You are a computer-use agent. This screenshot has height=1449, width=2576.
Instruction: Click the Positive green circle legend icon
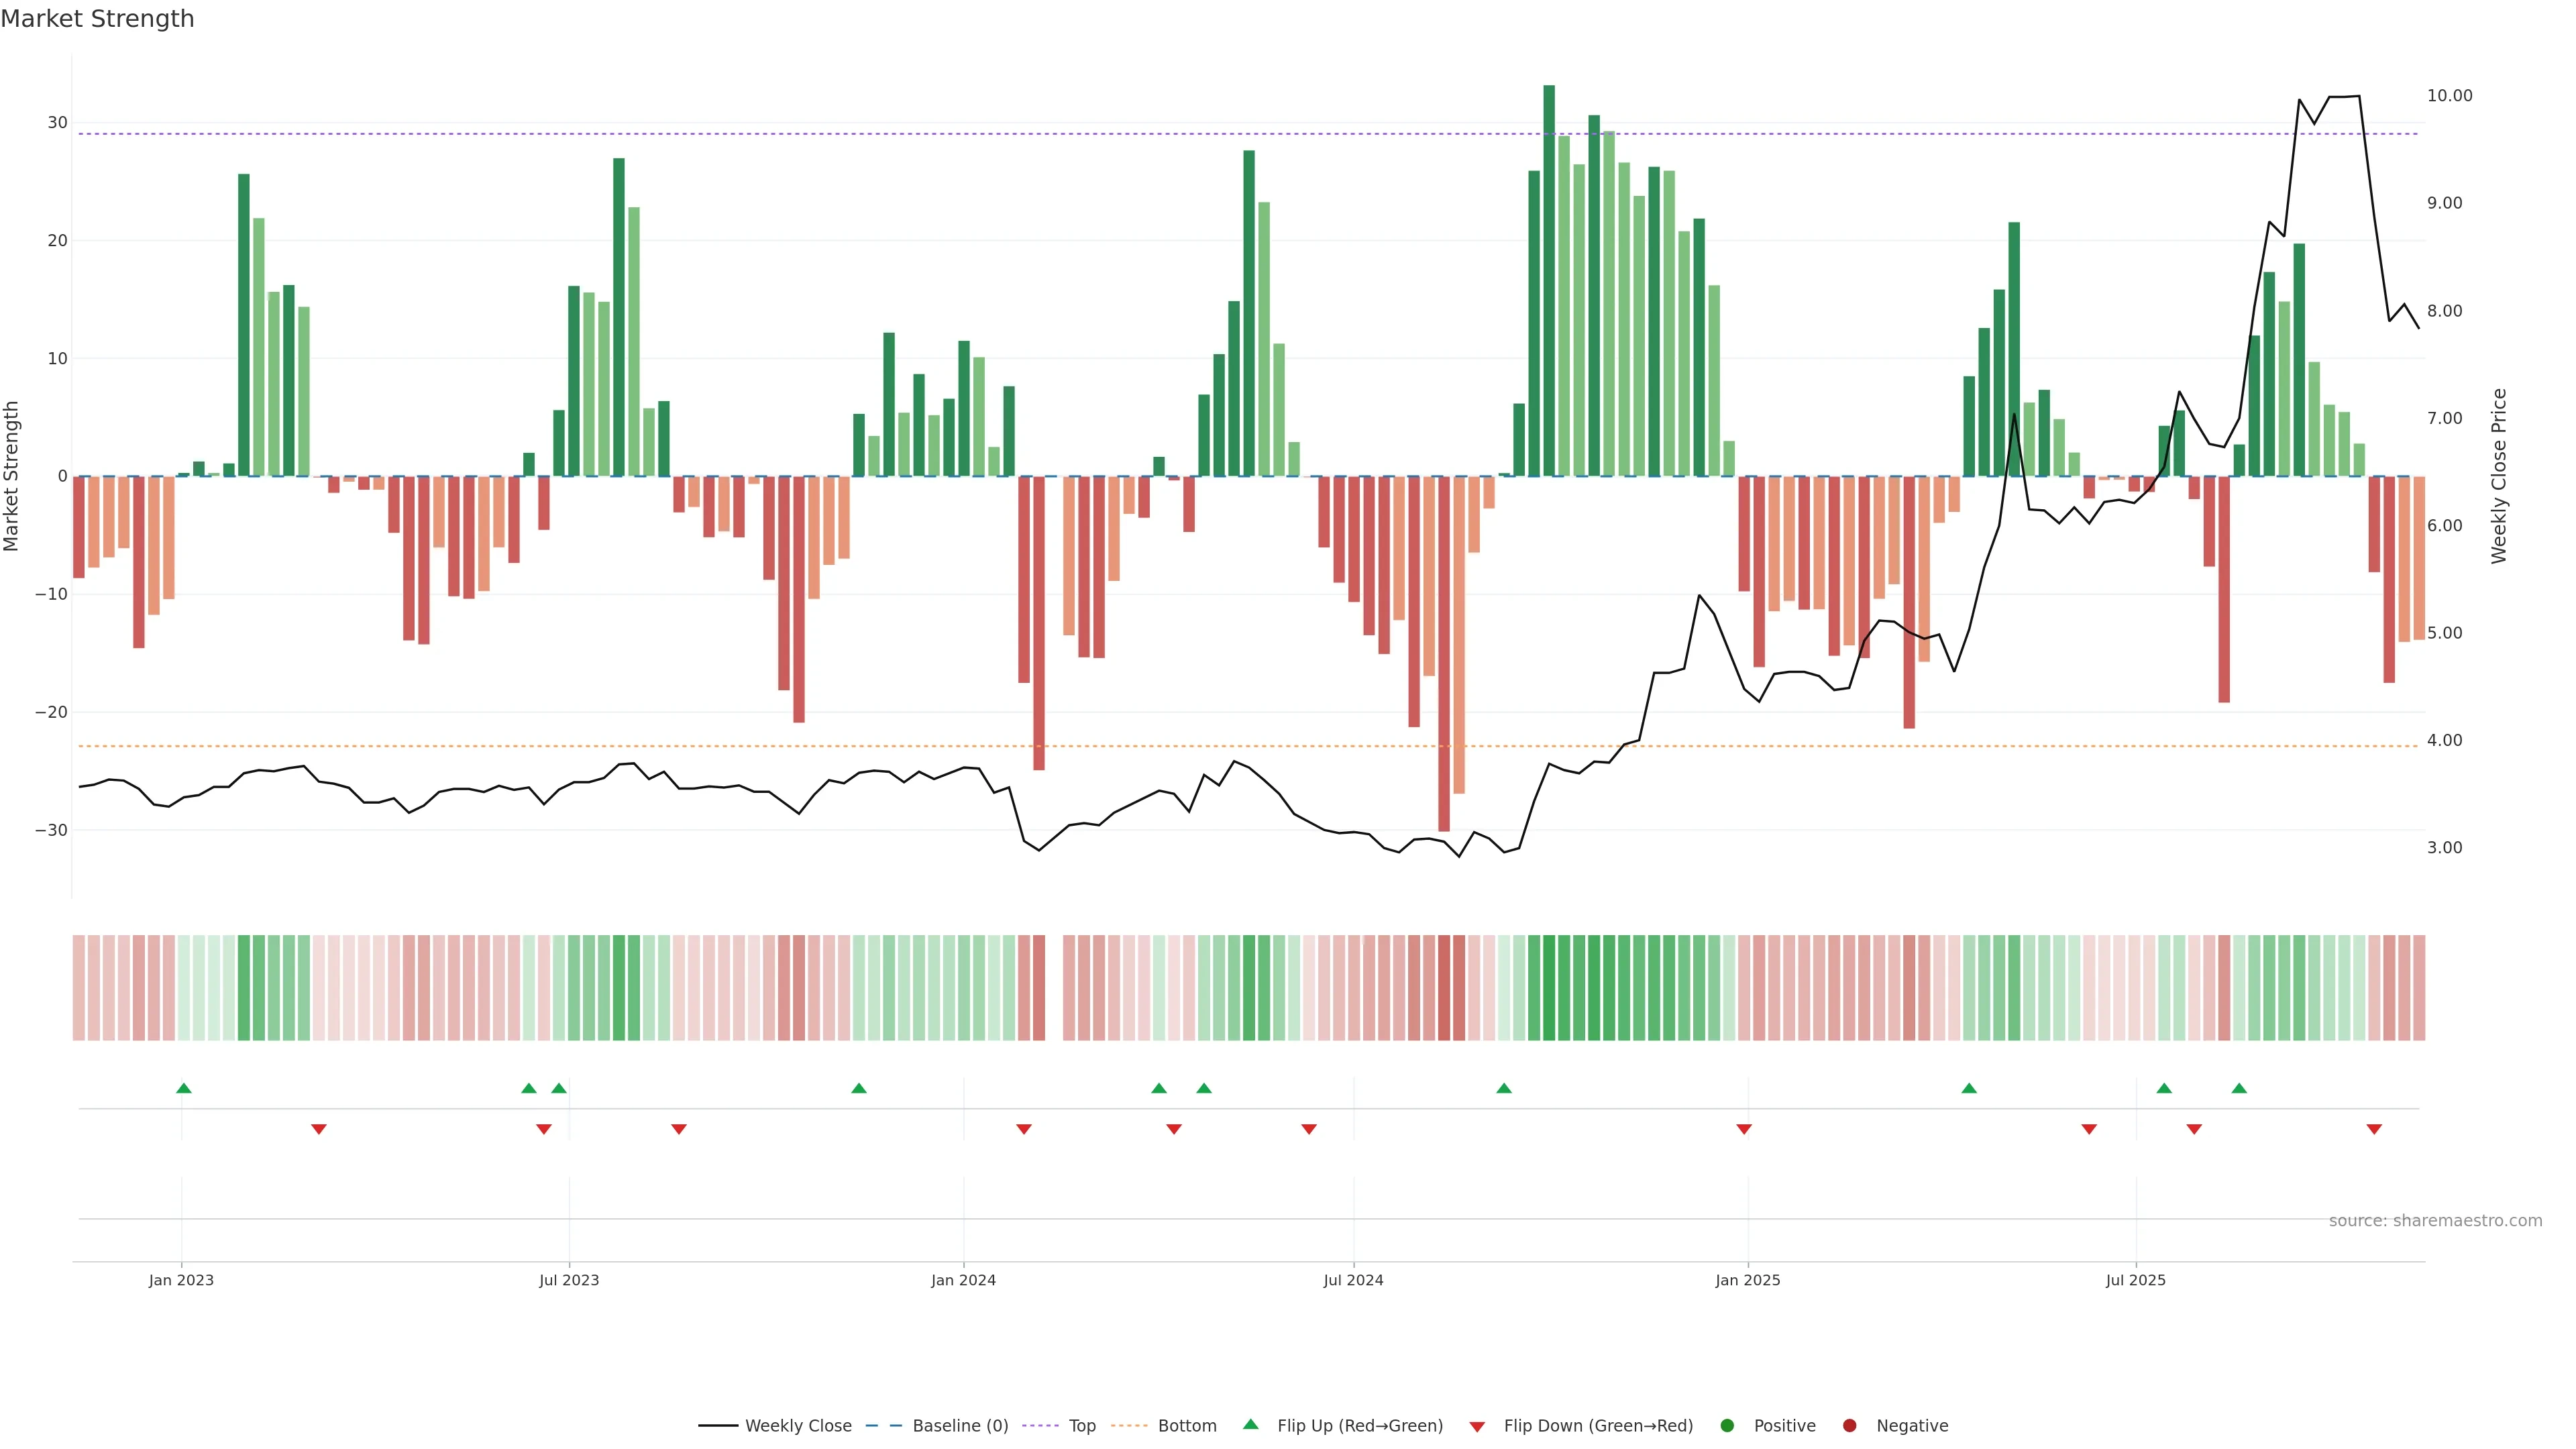coord(1727,1426)
